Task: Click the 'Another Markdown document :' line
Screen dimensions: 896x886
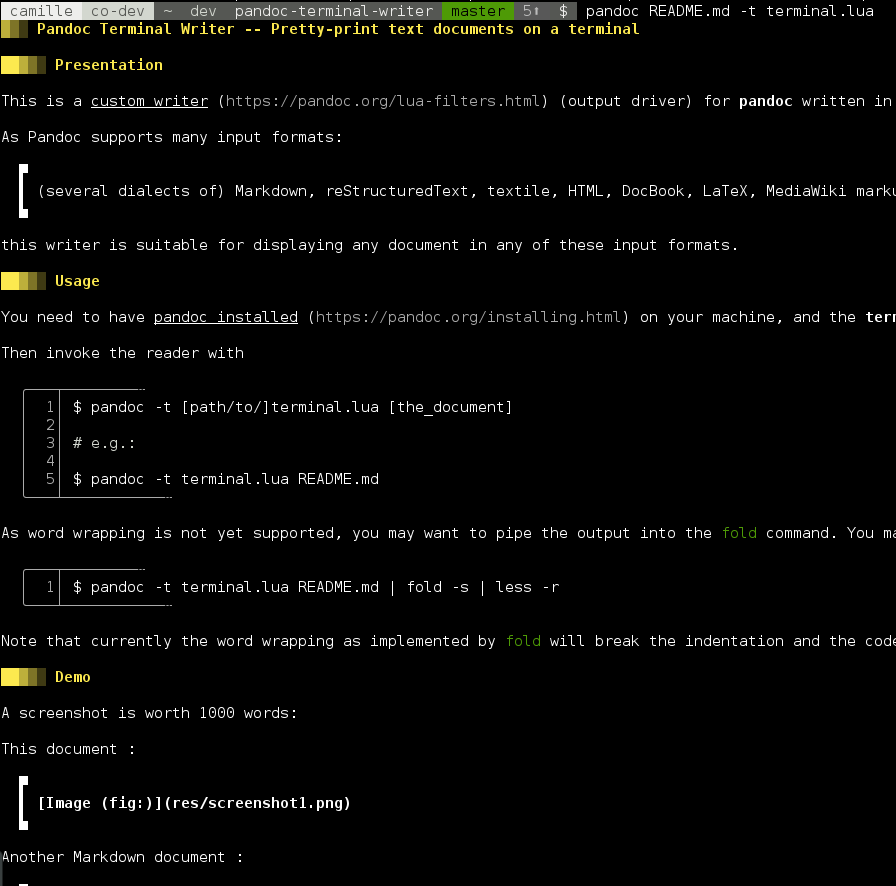Action: coord(122,857)
